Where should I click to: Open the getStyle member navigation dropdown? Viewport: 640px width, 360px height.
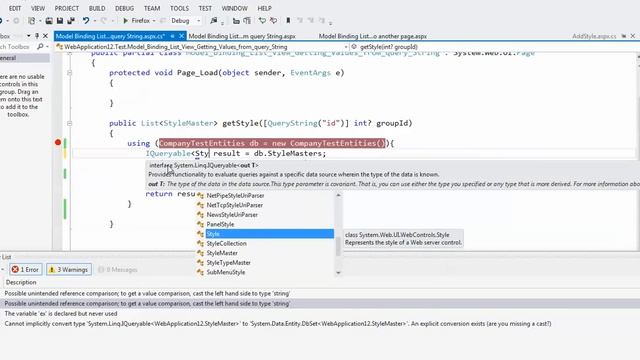tap(494, 47)
